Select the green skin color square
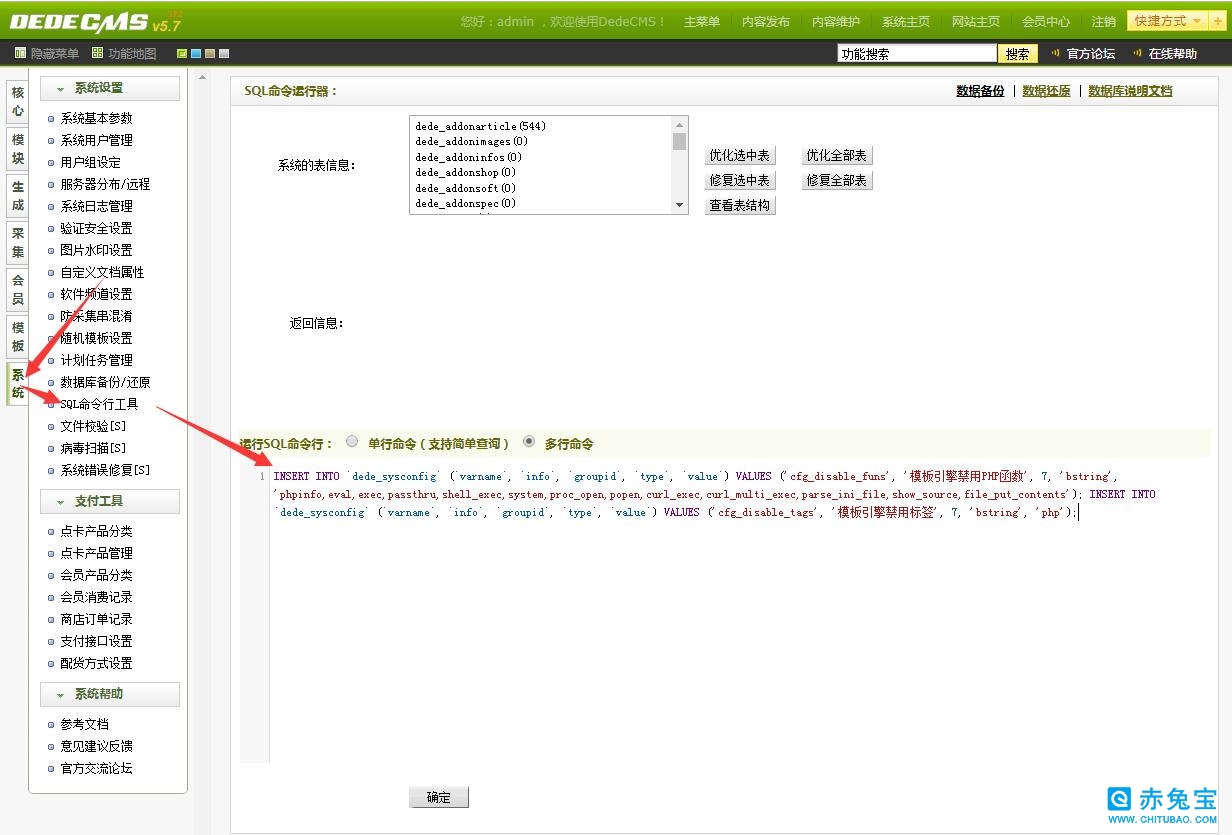The image size is (1232, 835). 182,54
